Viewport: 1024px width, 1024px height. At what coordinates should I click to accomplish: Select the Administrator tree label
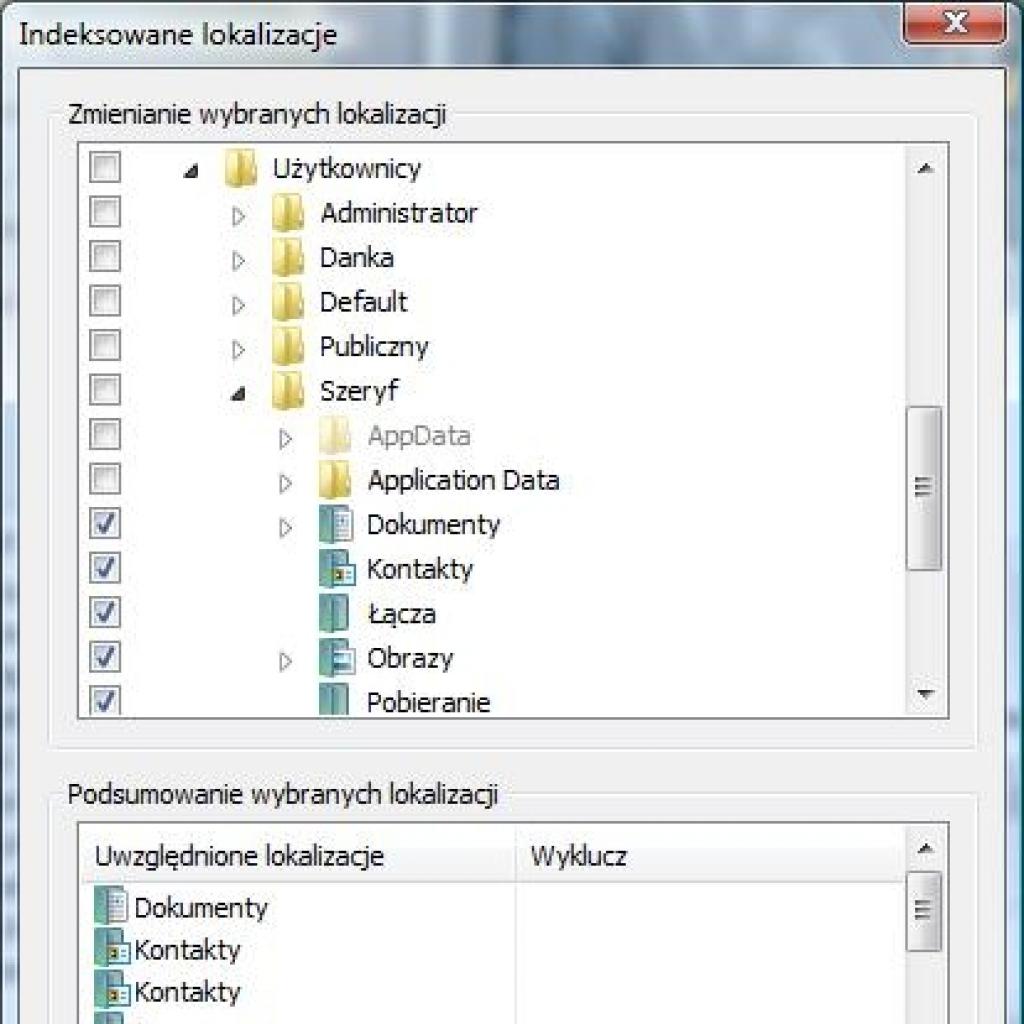(399, 213)
